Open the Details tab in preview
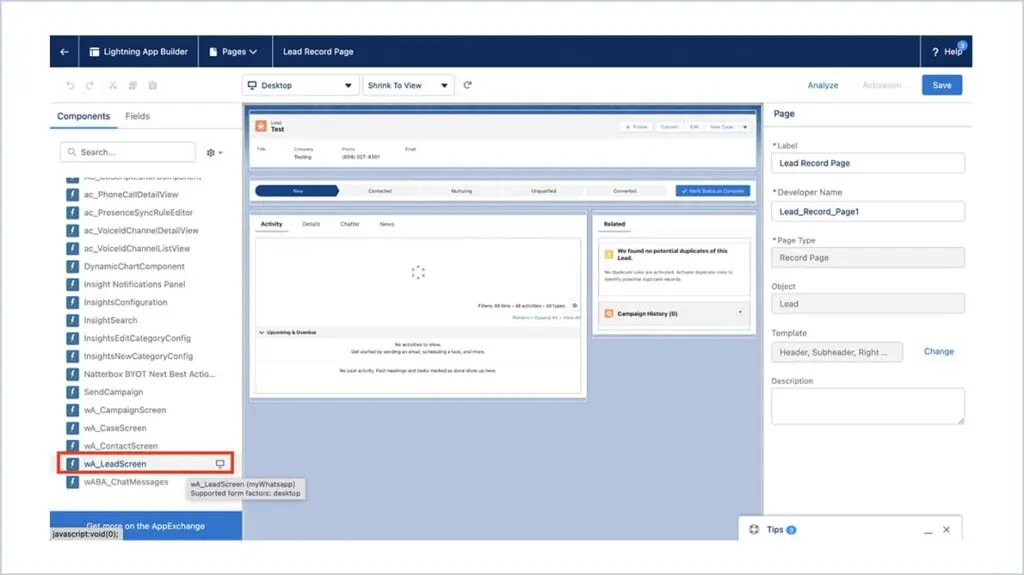 [x=311, y=224]
